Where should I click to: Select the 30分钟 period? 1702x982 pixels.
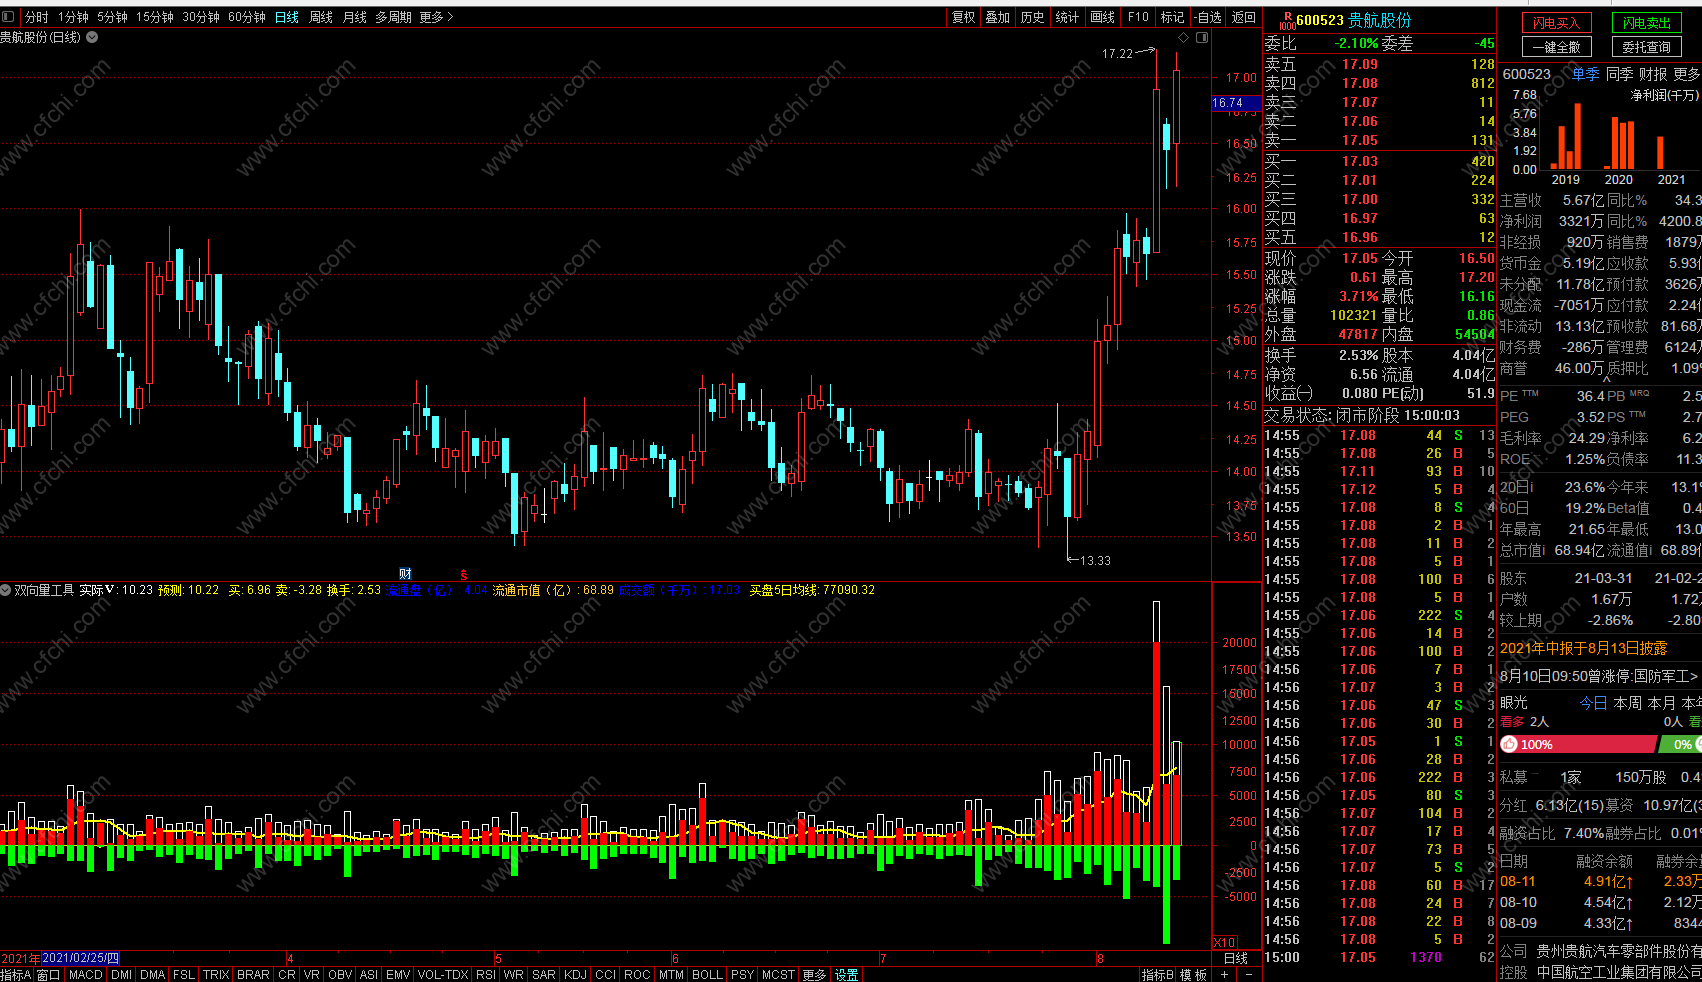pyautogui.click(x=201, y=17)
